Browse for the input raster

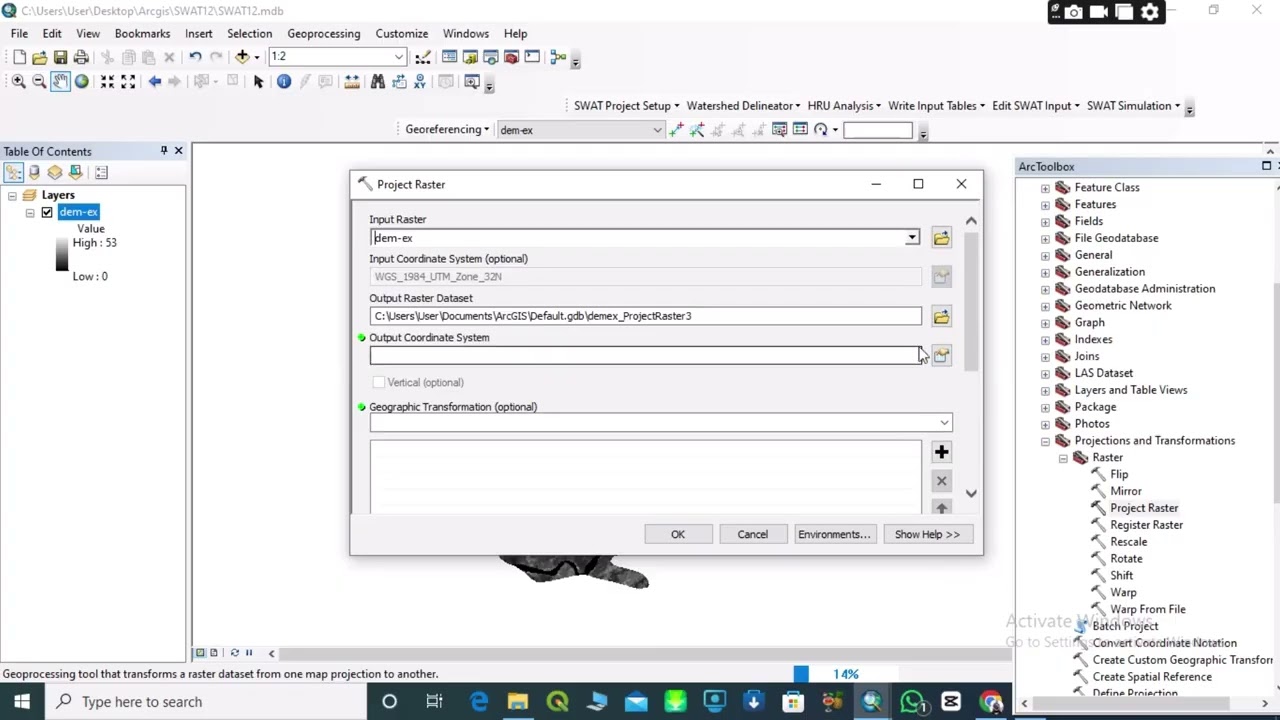(x=941, y=238)
